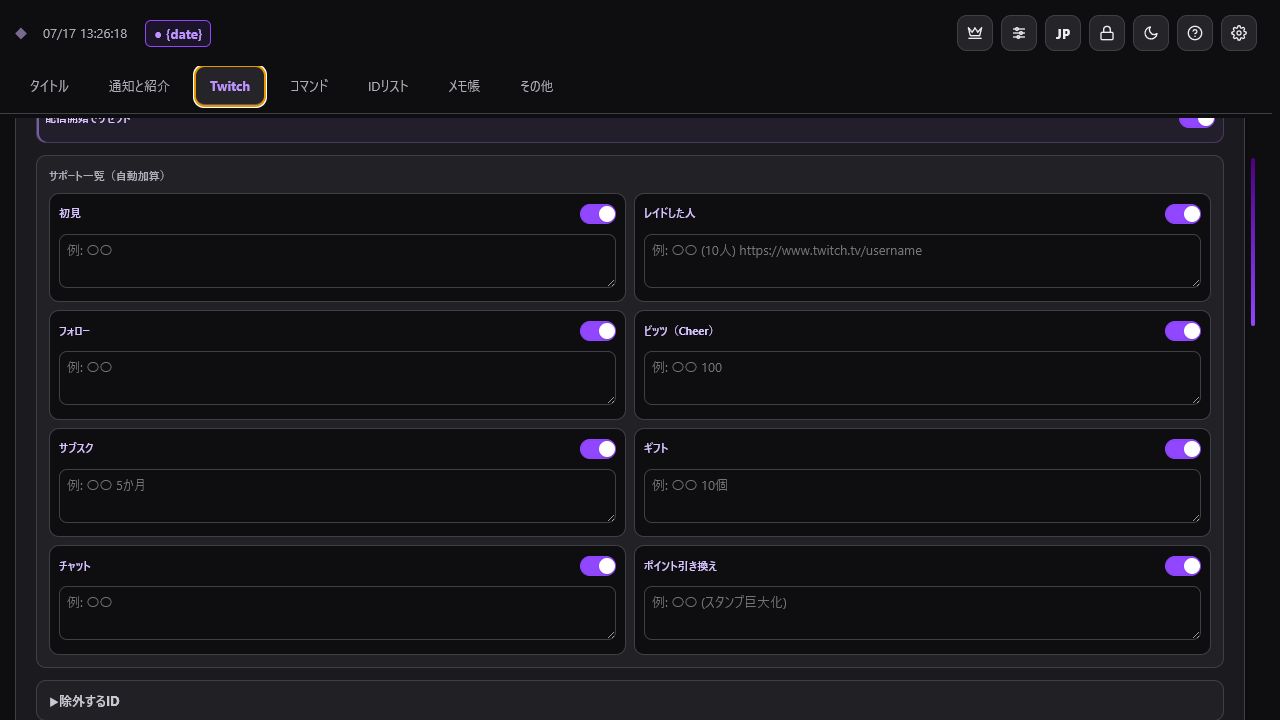This screenshot has height=720, width=1280.
Task: Toggle the ギフト switch
Action: (x=1183, y=449)
